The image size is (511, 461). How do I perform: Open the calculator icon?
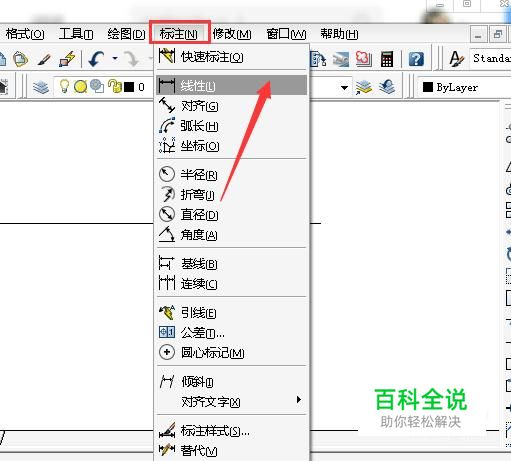(x=386, y=59)
